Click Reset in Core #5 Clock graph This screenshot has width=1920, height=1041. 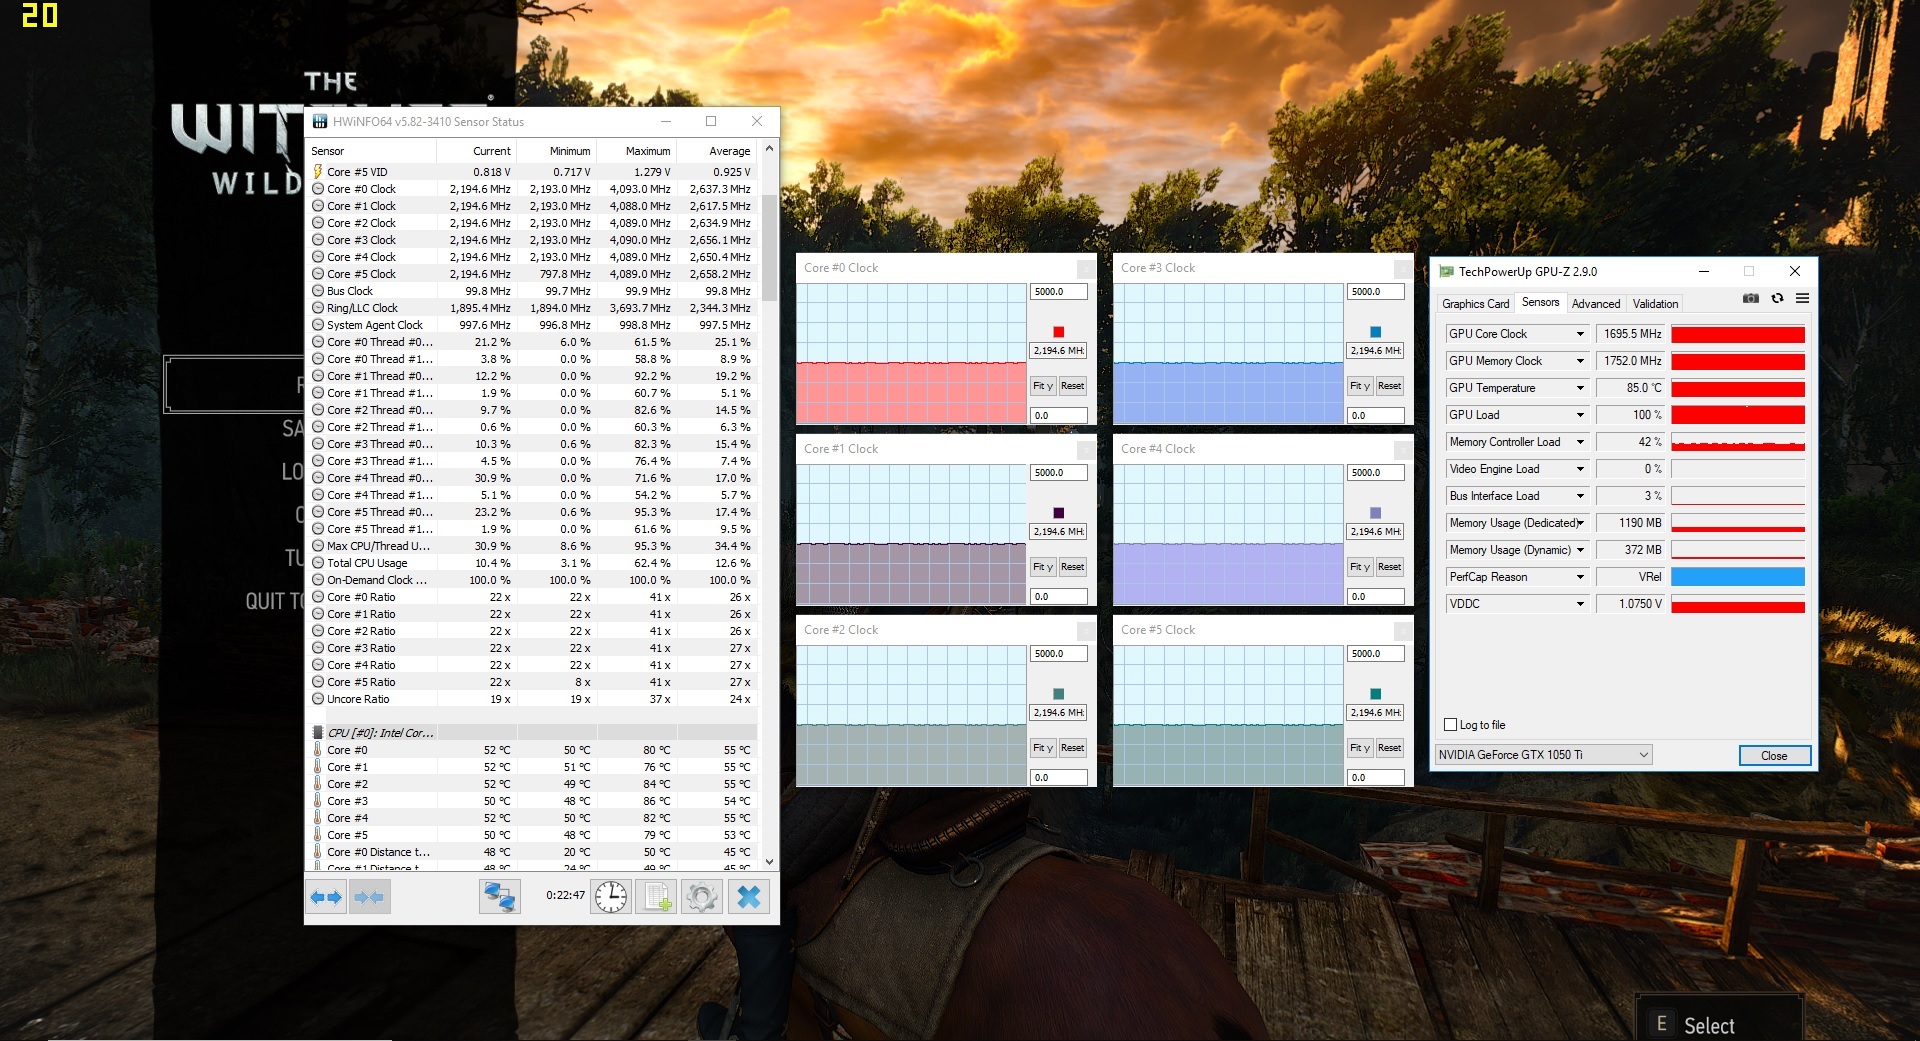point(1389,748)
